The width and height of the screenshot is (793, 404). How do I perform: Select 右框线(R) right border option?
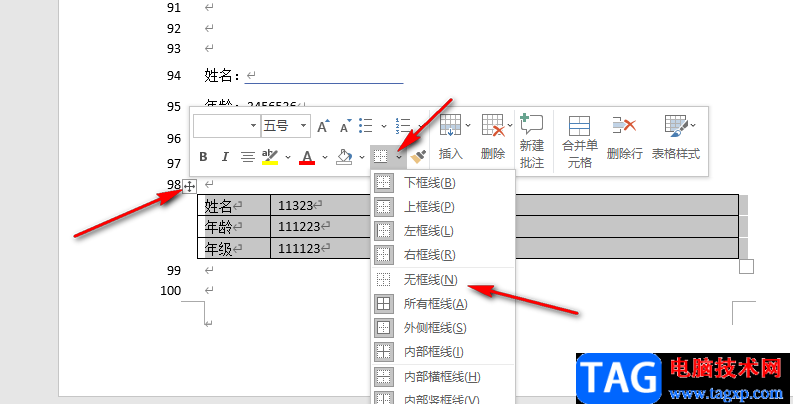tap(444, 255)
